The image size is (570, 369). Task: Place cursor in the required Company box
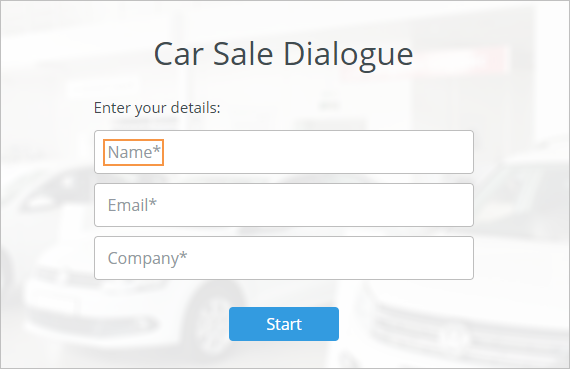coord(284,258)
